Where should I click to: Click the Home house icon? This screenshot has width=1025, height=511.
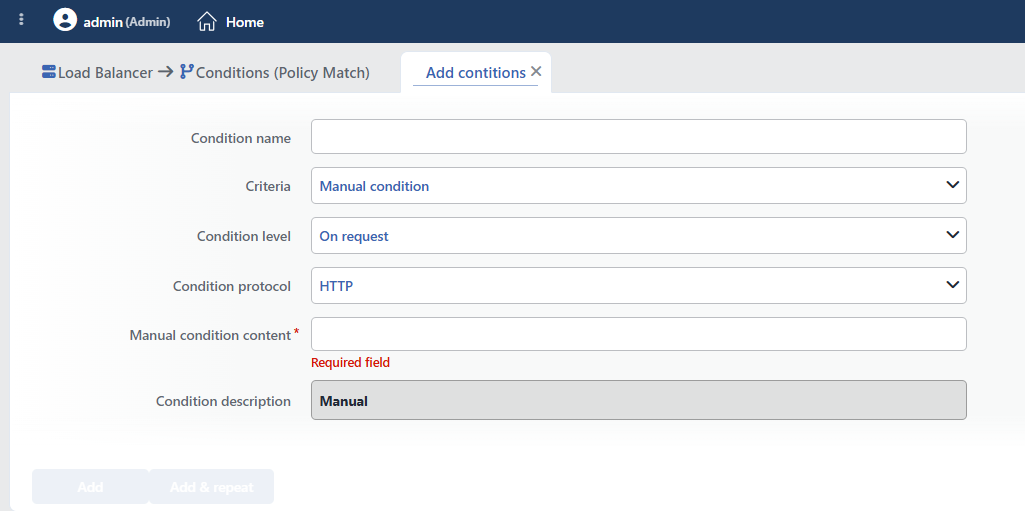(x=207, y=22)
